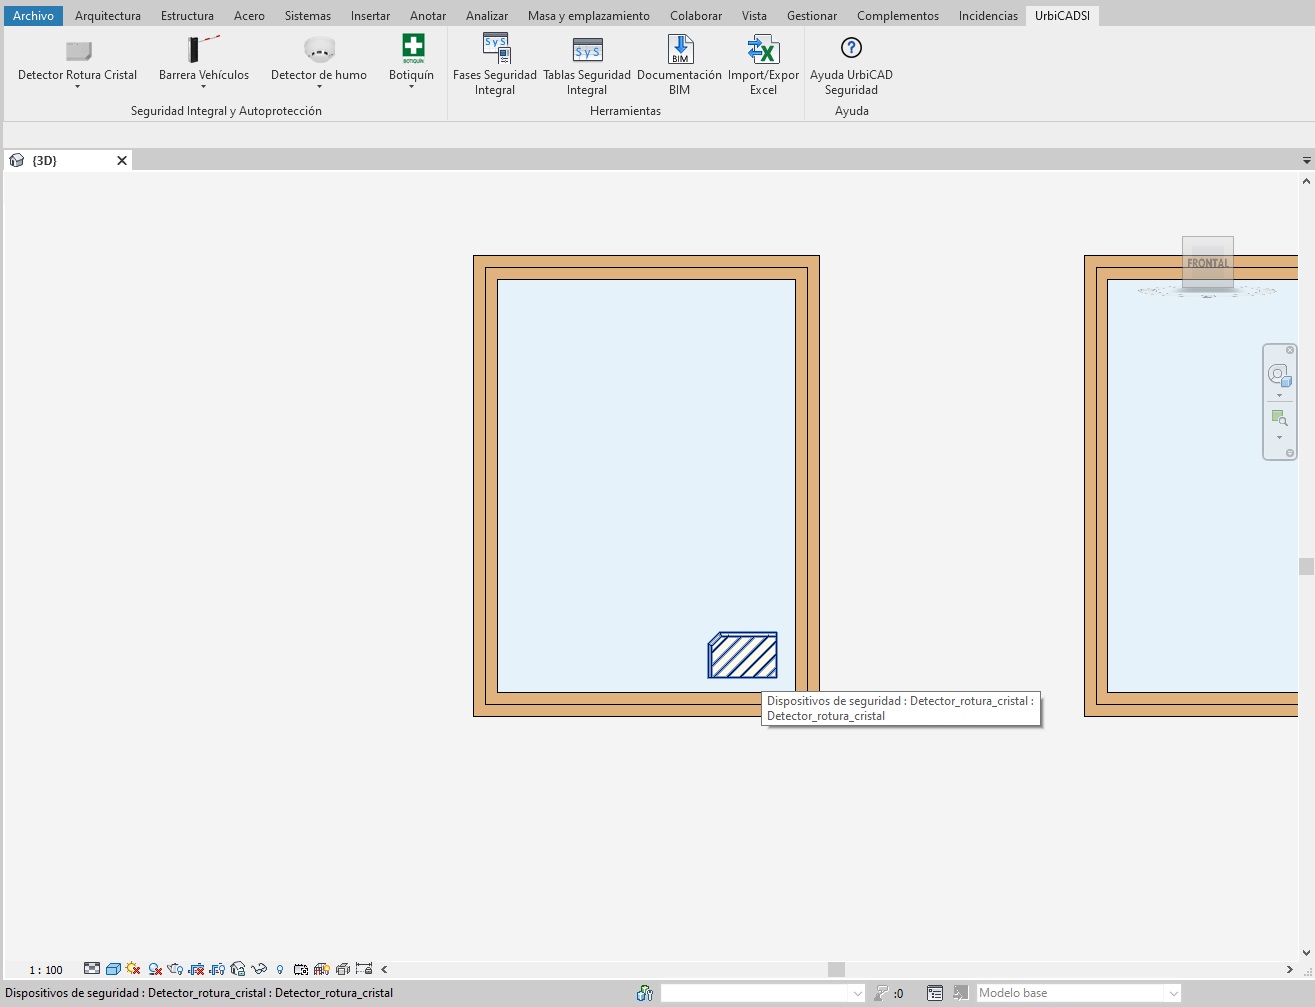Expand the Botiquín dropdown arrow
This screenshot has height=1007, width=1315.
[411, 87]
